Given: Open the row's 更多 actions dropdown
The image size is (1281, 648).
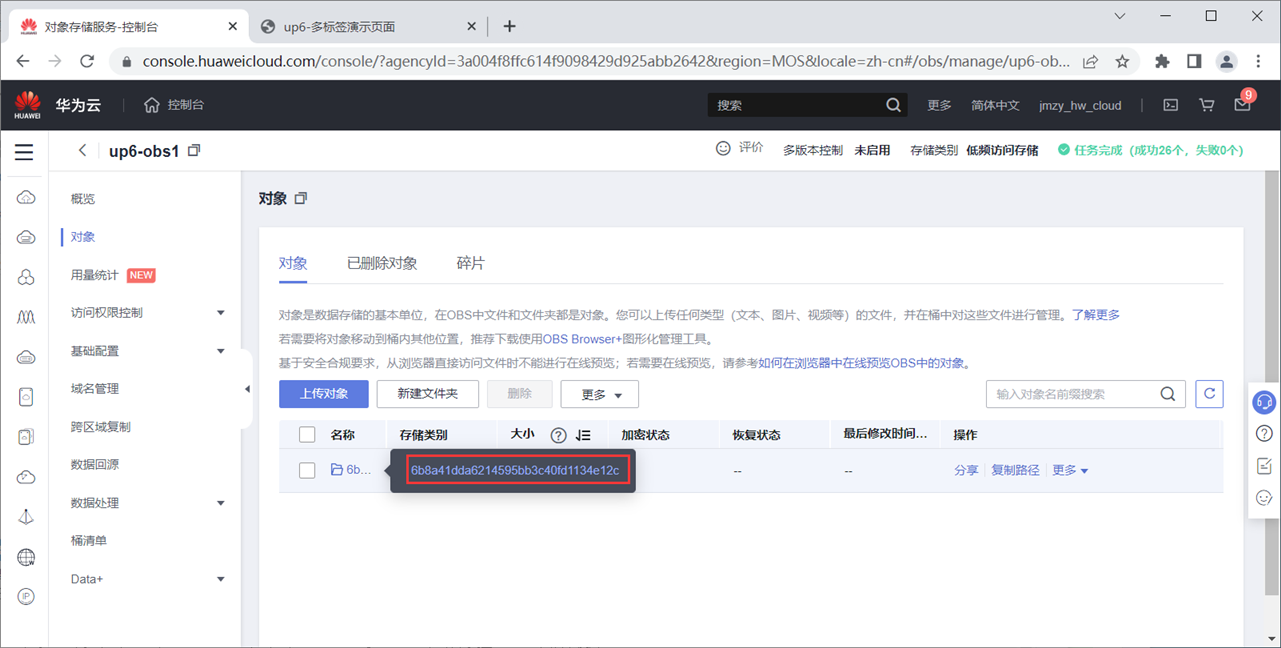Looking at the screenshot, I should pyautogui.click(x=1070, y=470).
